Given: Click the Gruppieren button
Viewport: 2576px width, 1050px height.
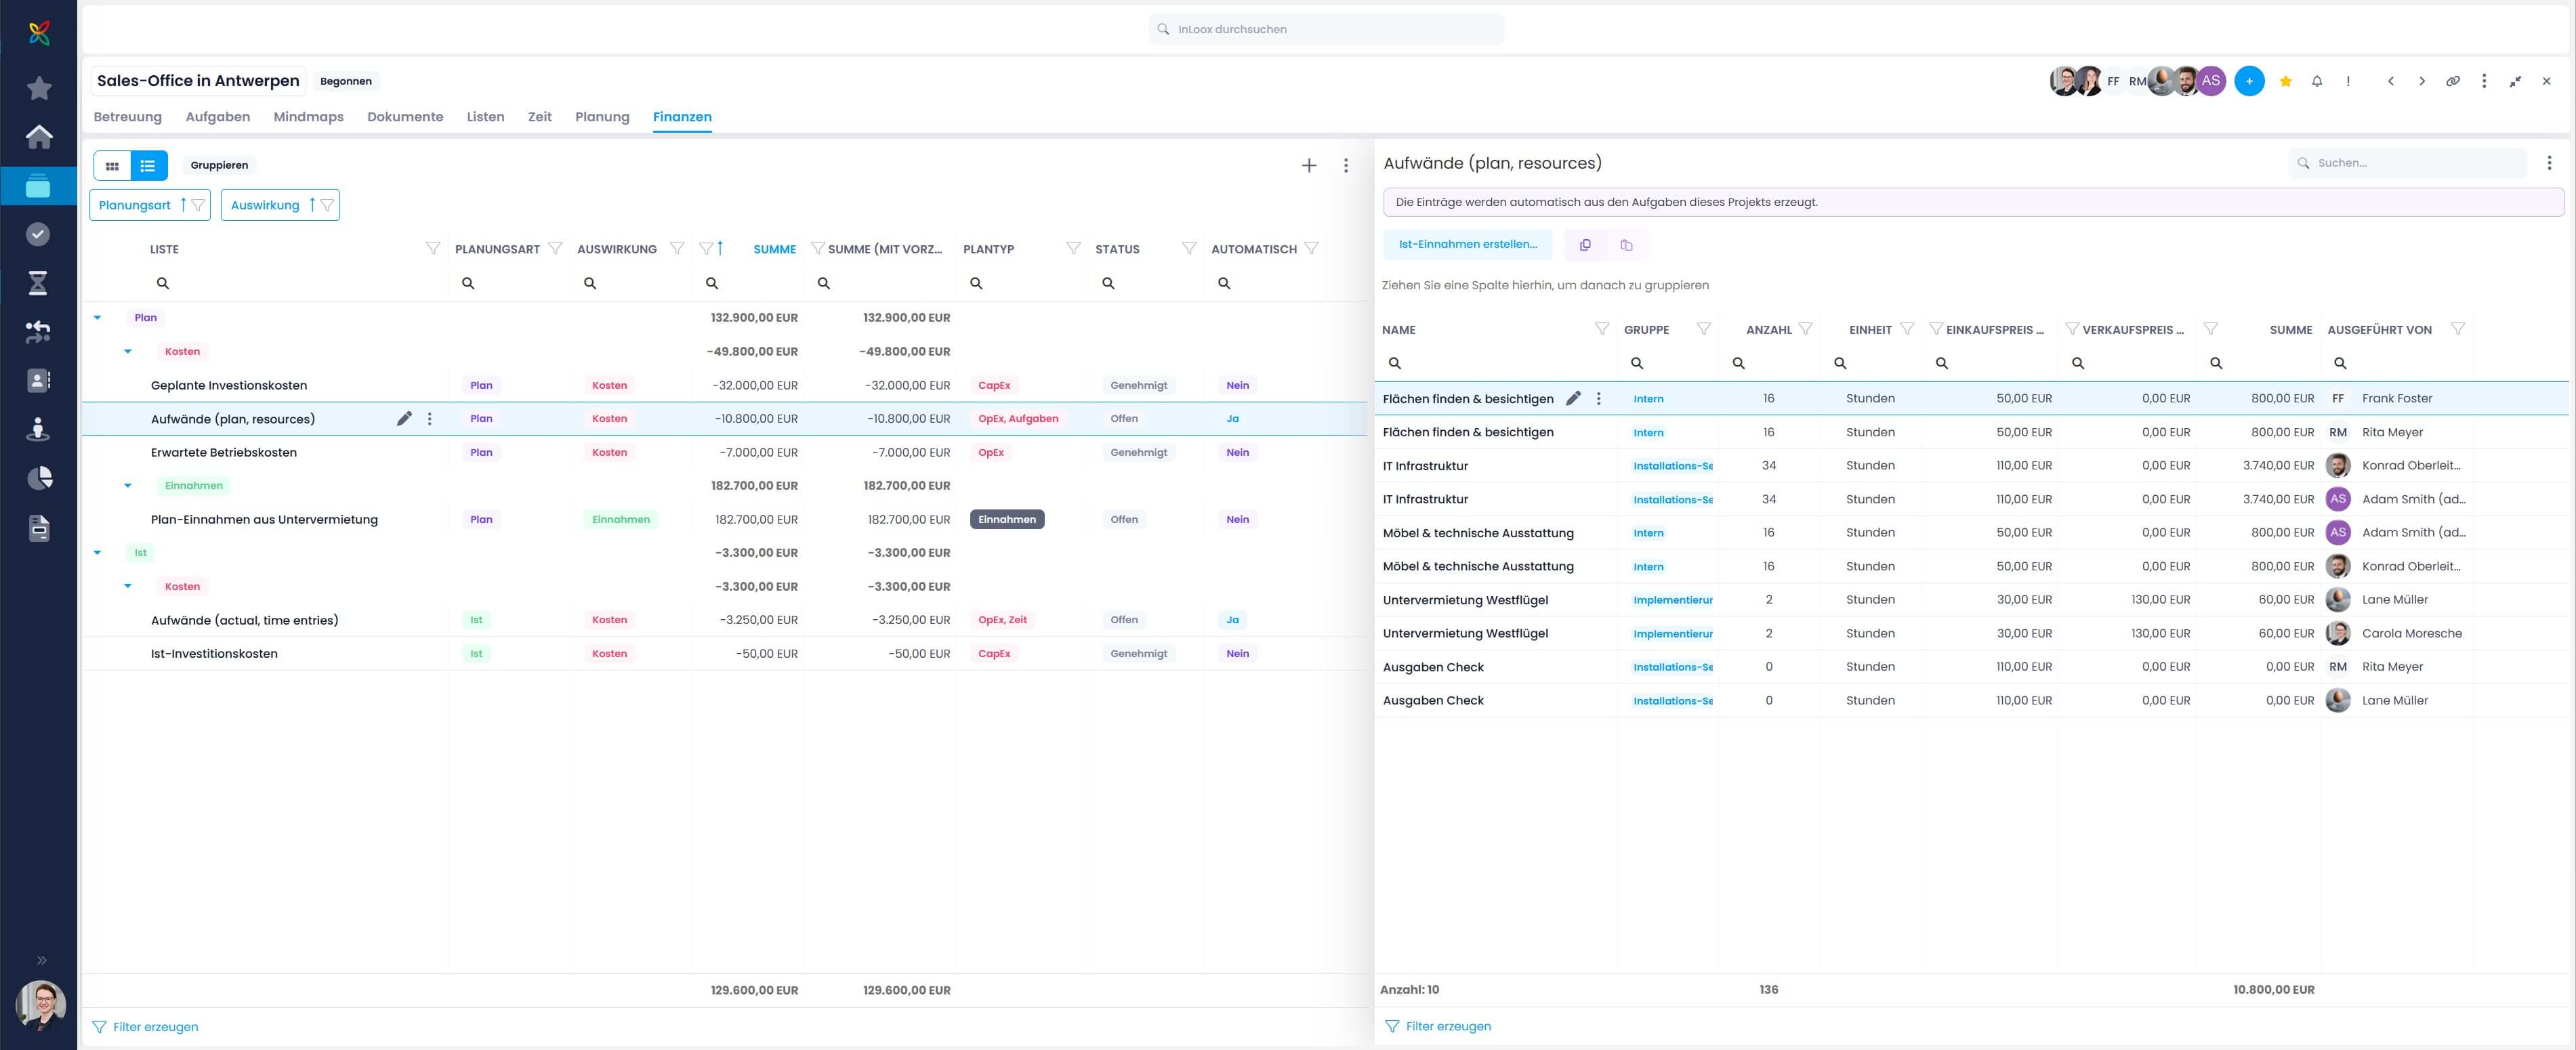Looking at the screenshot, I should [x=219, y=166].
